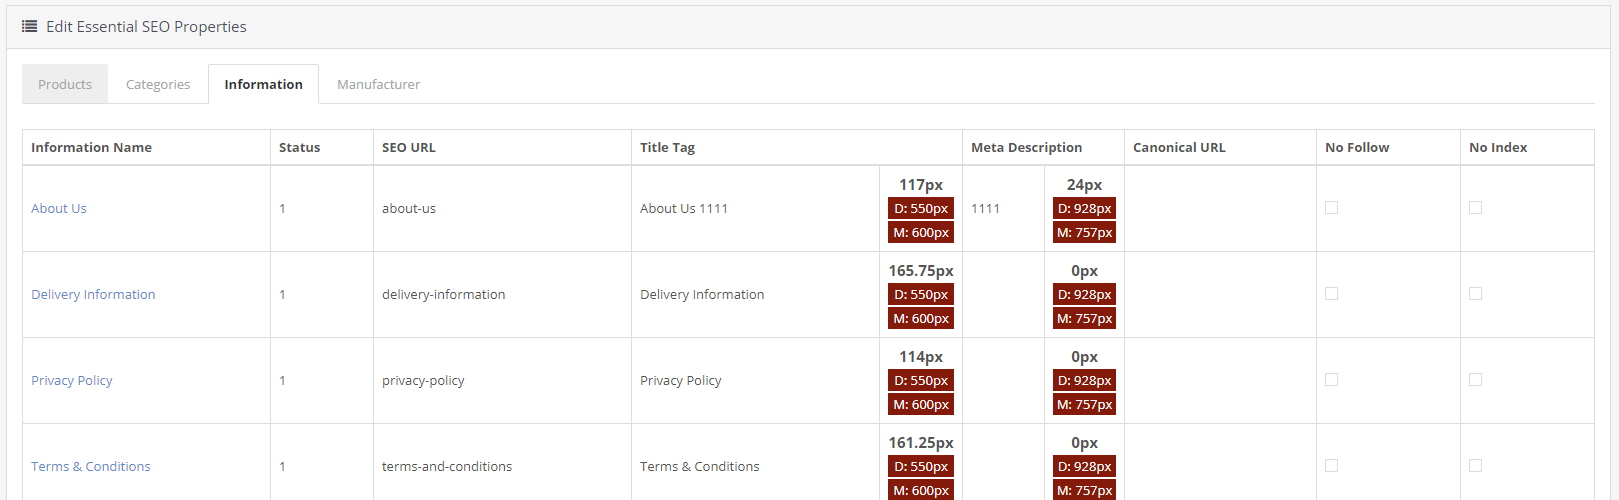The height and width of the screenshot is (500, 1619).
Task: Open the Terms & Conditions link
Action: click(x=91, y=466)
